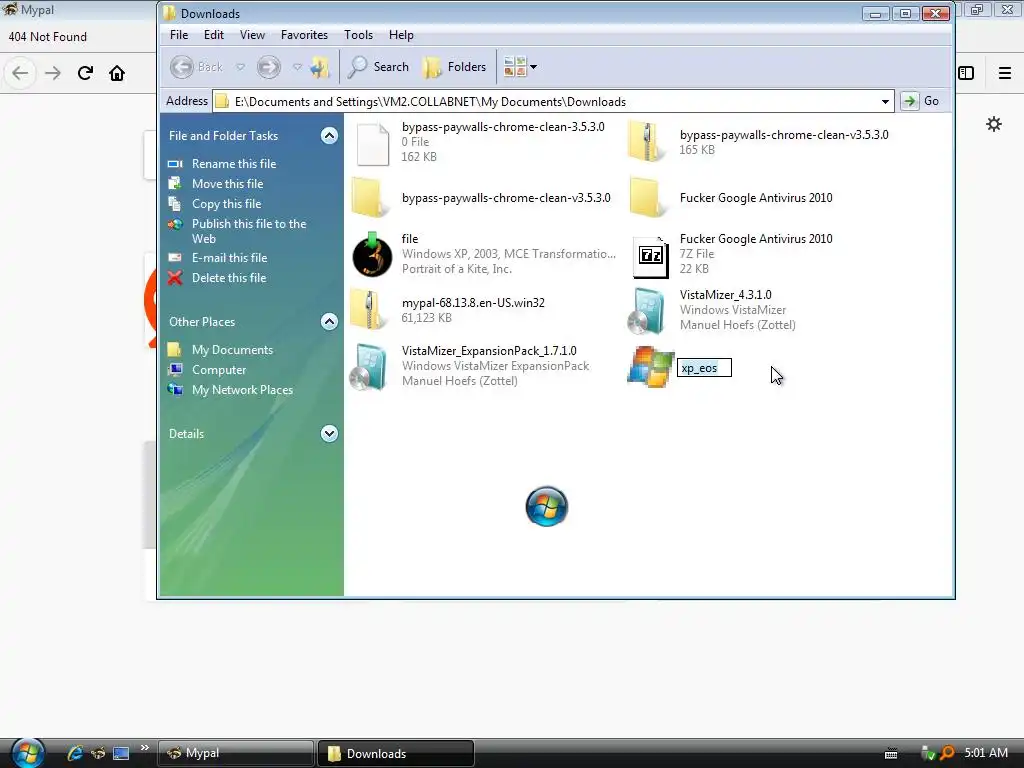1024x768 pixels.
Task: Collapse the Other Places section
Action: pos(329,321)
